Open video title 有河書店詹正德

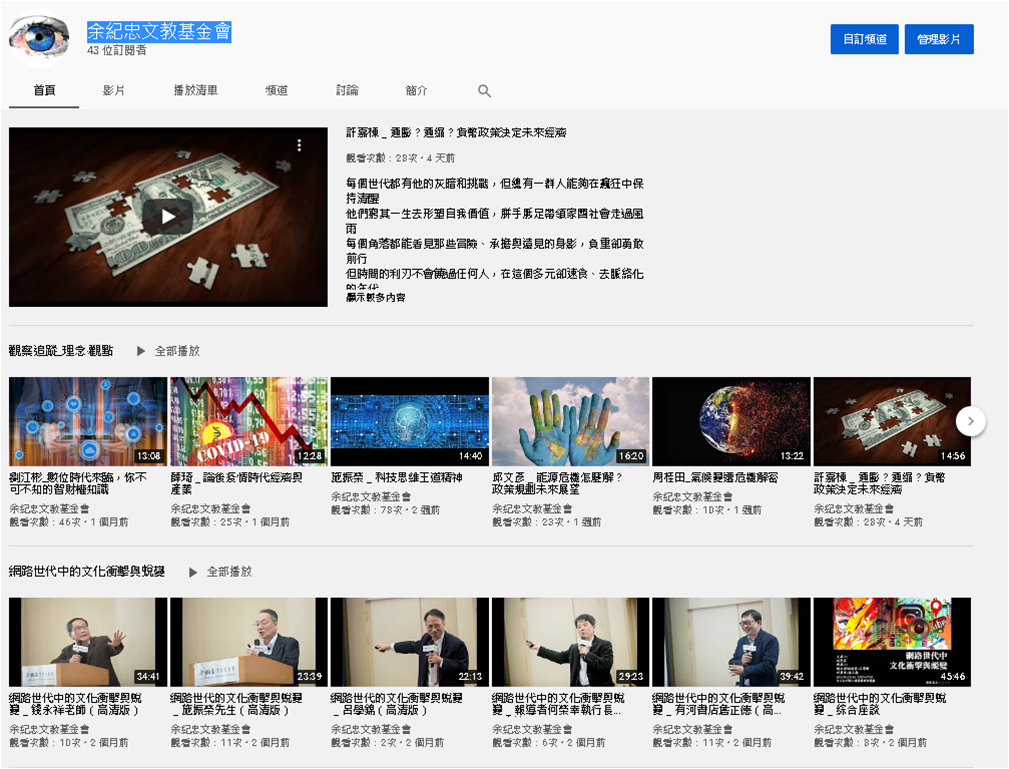click(719, 704)
